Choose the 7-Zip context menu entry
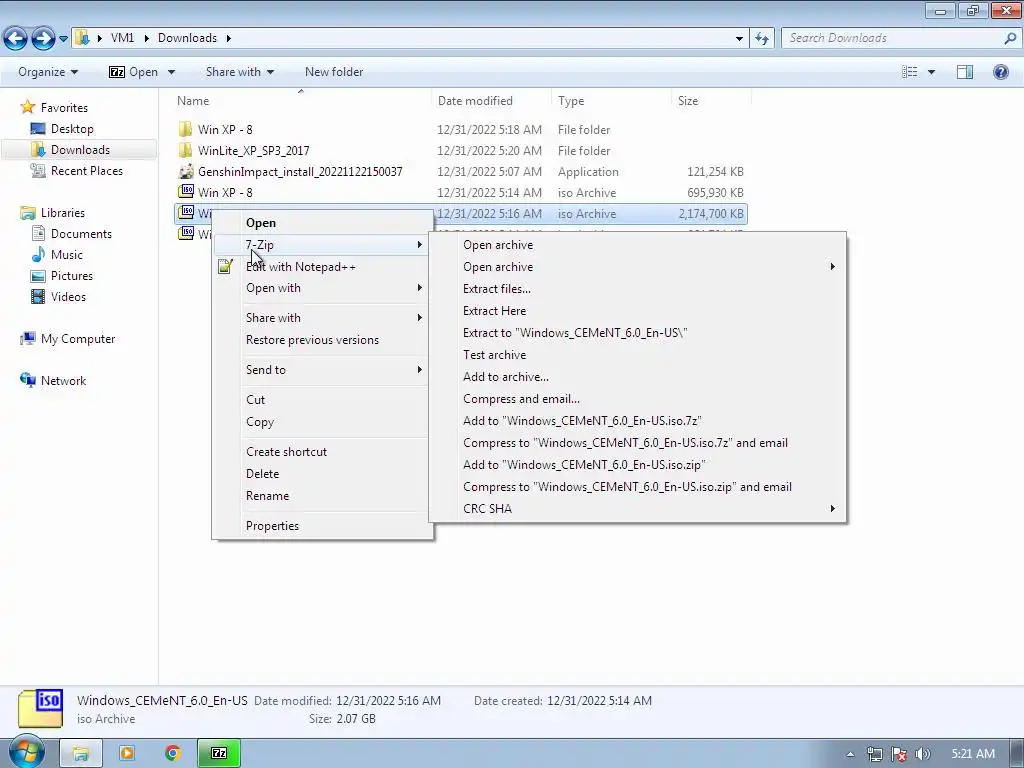Viewport: 1024px width, 768px height. click(323, 245)
